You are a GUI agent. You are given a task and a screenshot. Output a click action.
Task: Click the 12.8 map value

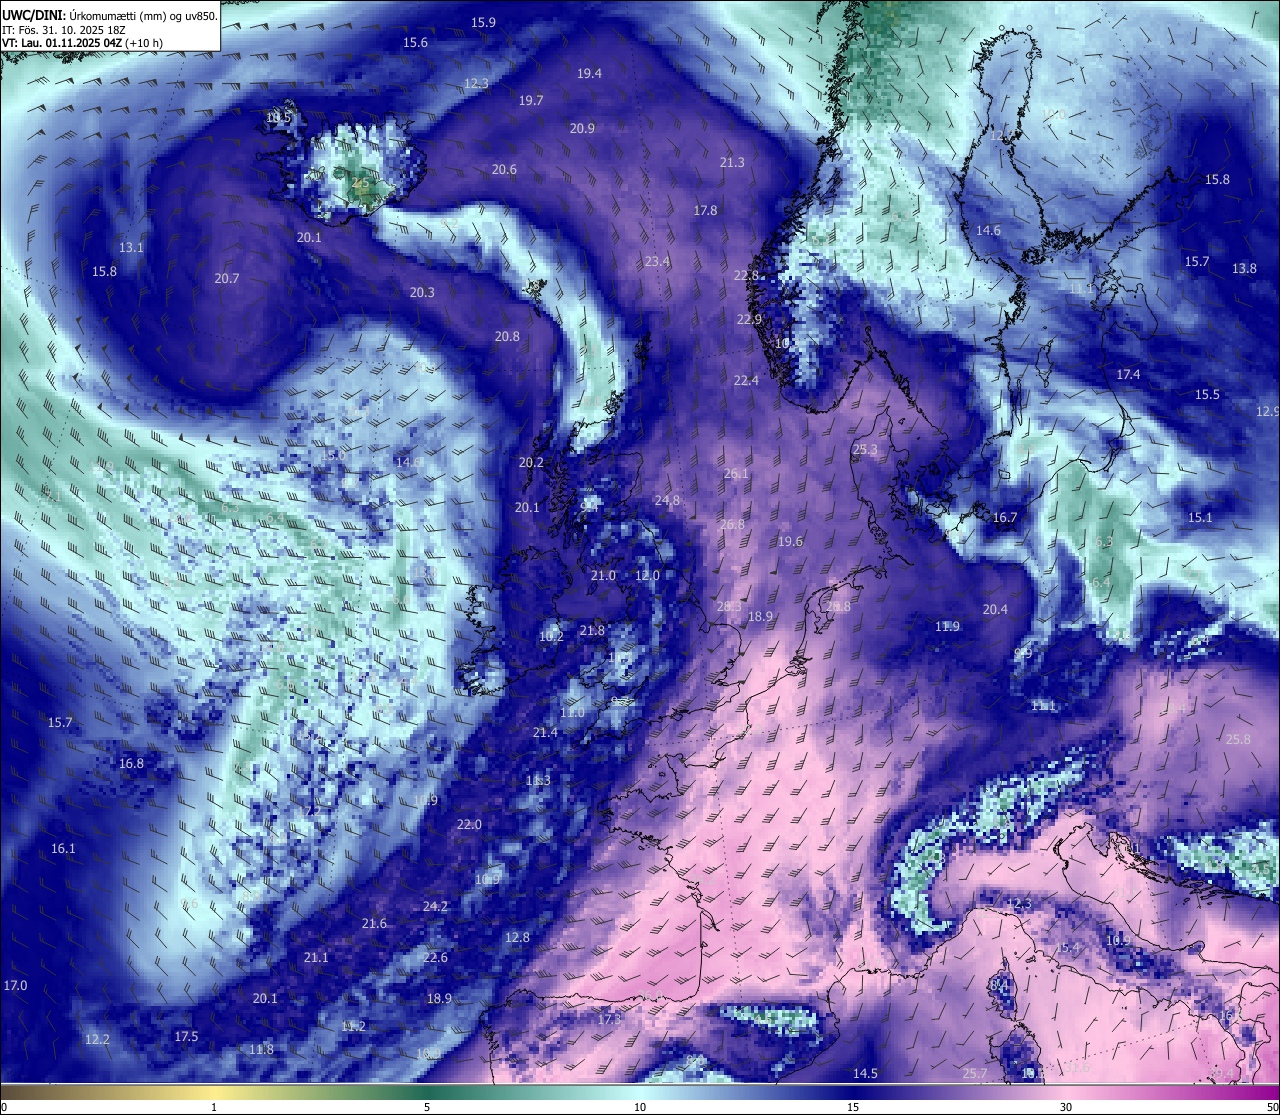(x=517, y=937)
